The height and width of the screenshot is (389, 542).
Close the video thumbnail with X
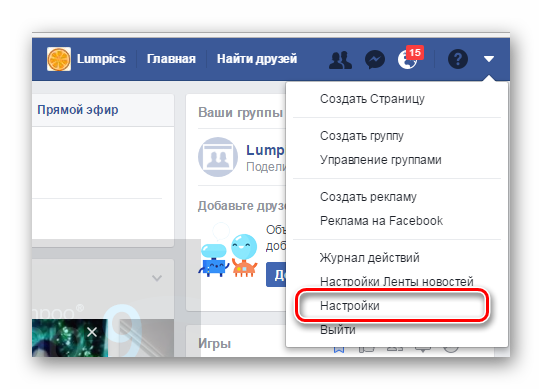tap(92, 332)
